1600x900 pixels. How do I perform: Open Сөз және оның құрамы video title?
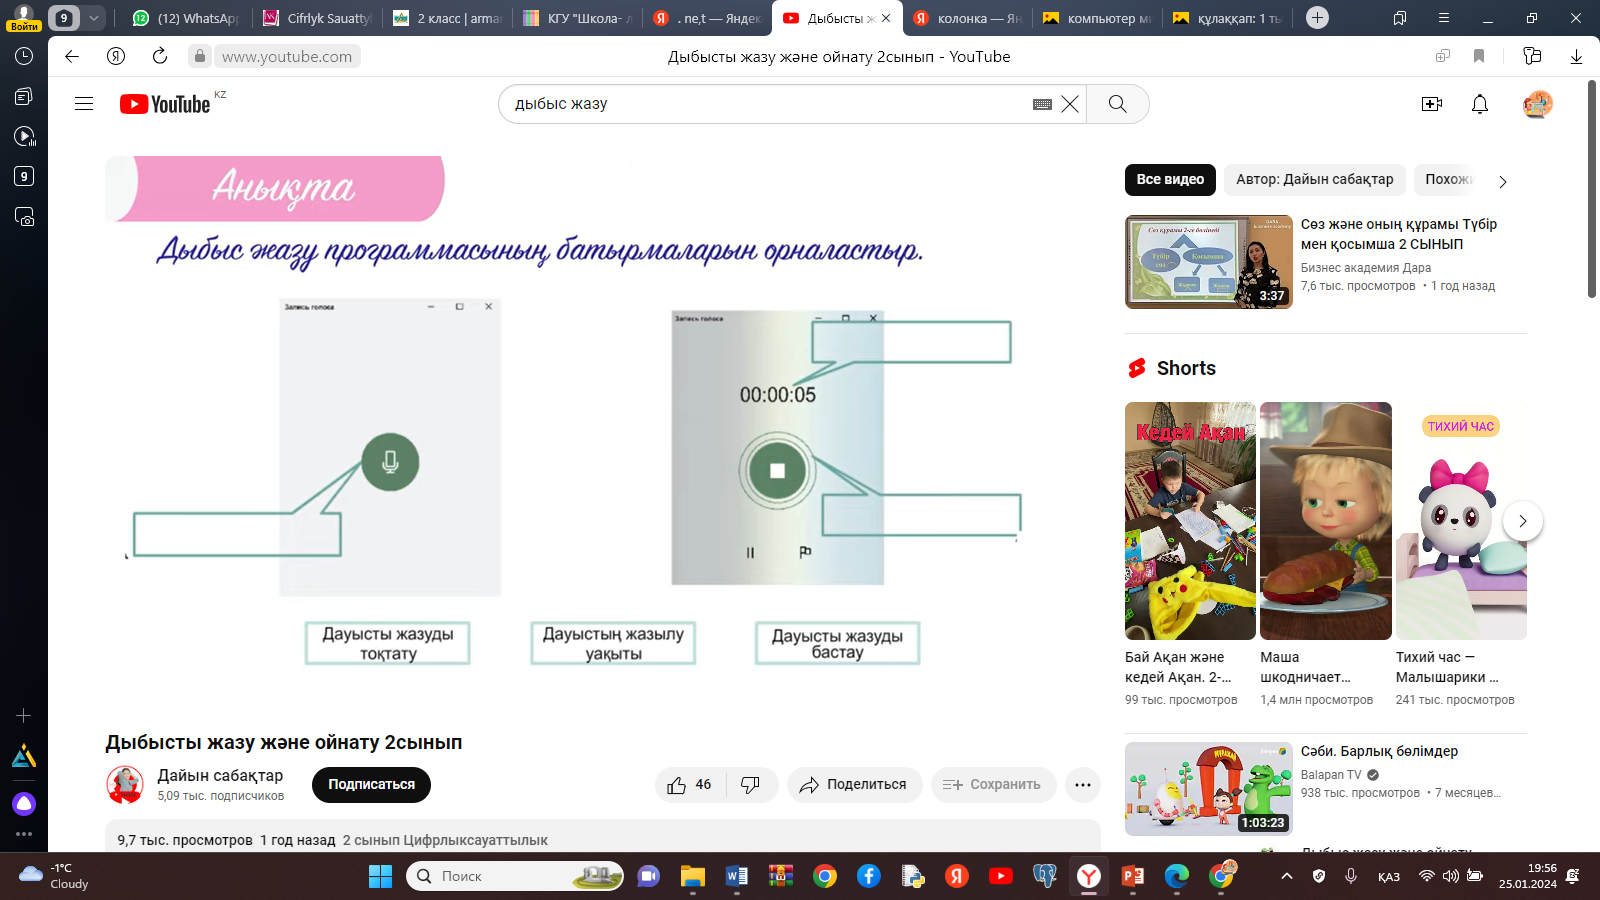point(1398,234)
